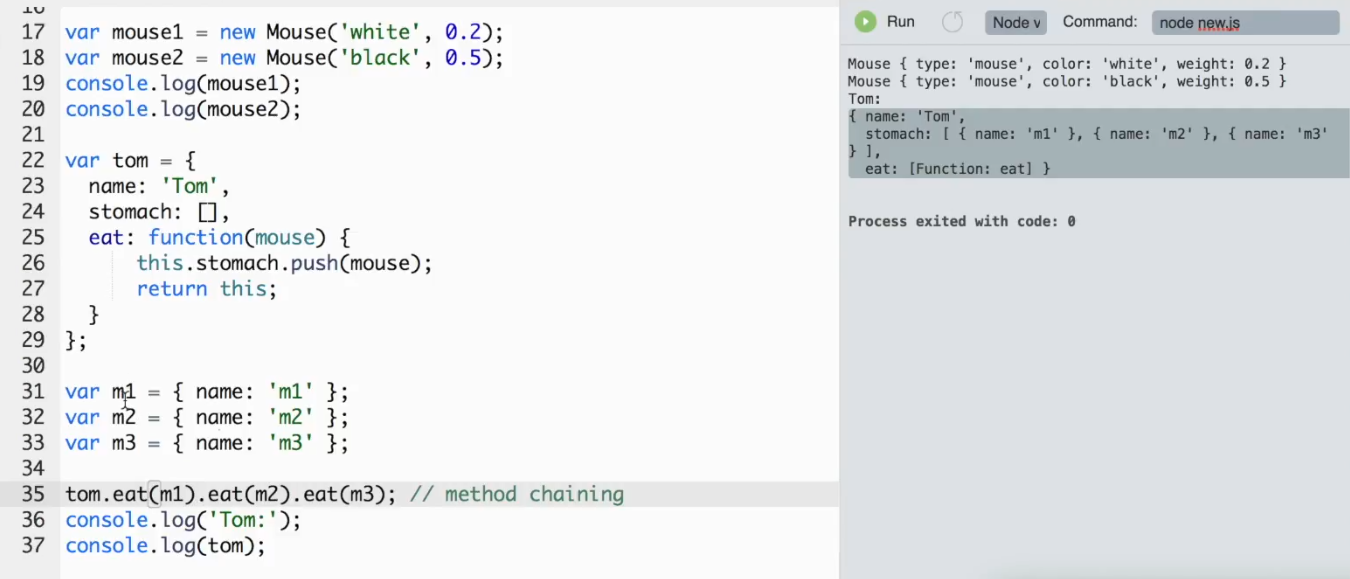Open the Node version dropdown
Screen dimensions: 1350x579
pos(1016,22)
